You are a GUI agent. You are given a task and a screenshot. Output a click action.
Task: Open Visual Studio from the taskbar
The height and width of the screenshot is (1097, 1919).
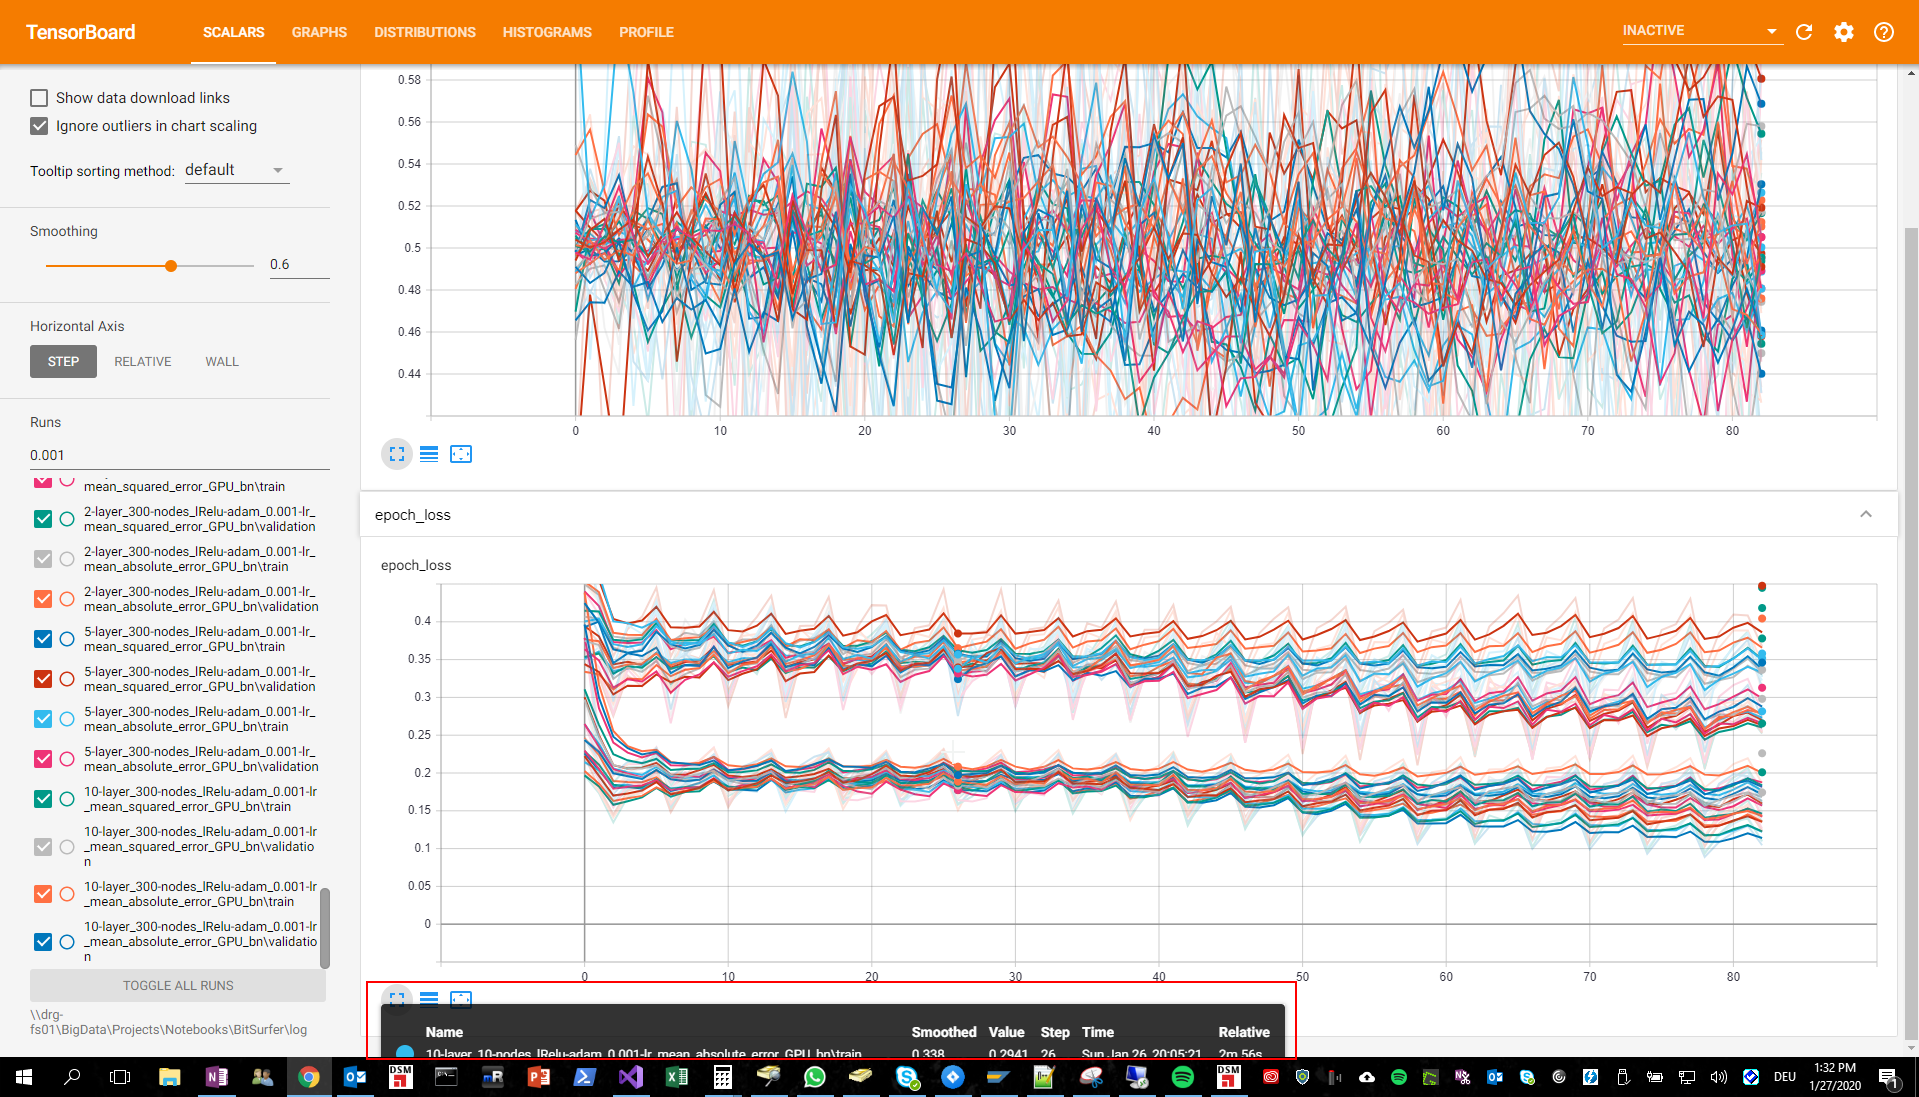point(631,1077)
